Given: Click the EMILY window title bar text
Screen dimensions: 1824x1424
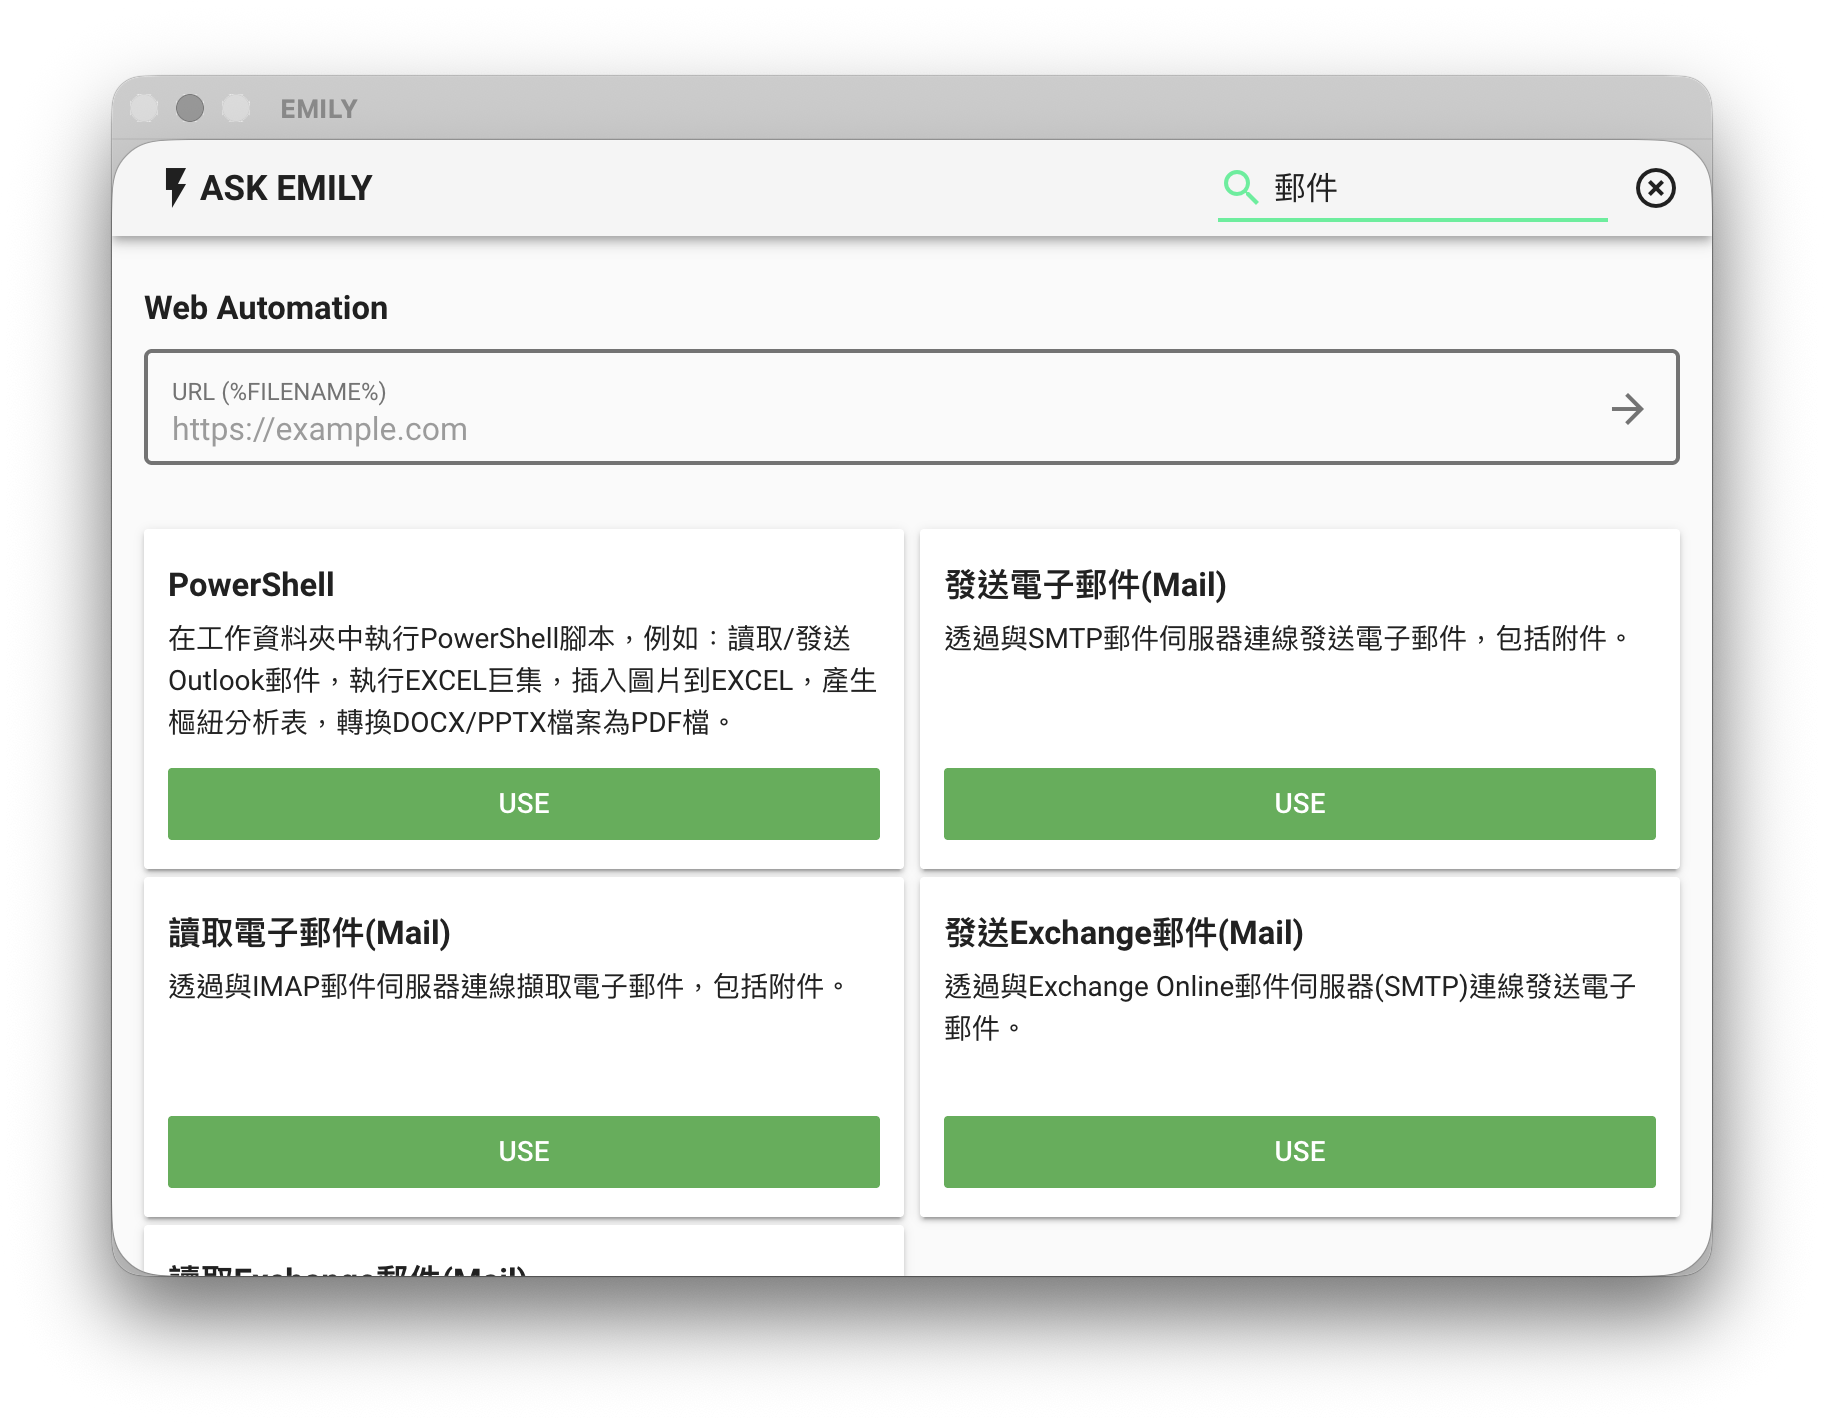Looking at the screenshot, I should [318, 109].
